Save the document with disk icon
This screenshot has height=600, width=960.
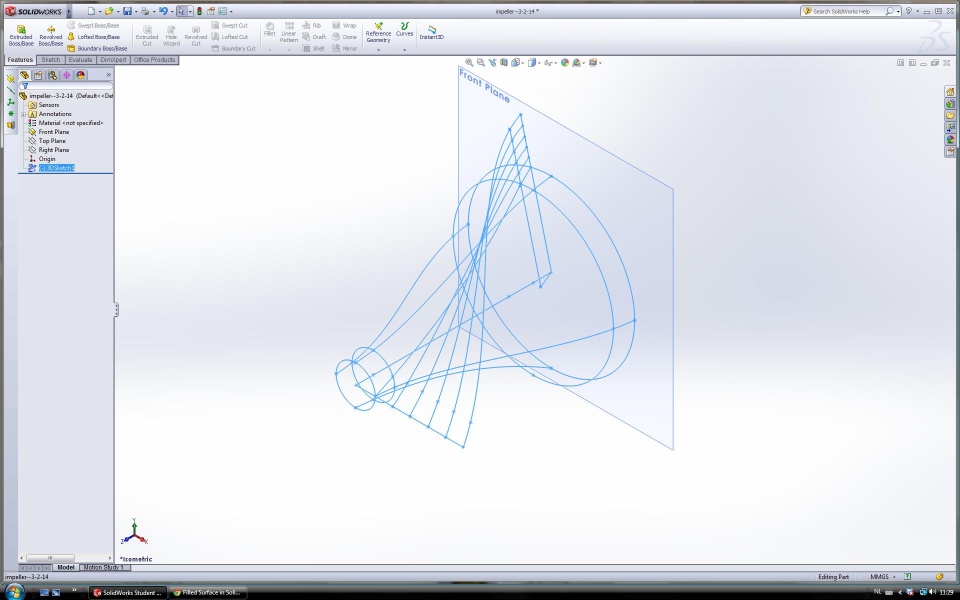click(127, 11)
